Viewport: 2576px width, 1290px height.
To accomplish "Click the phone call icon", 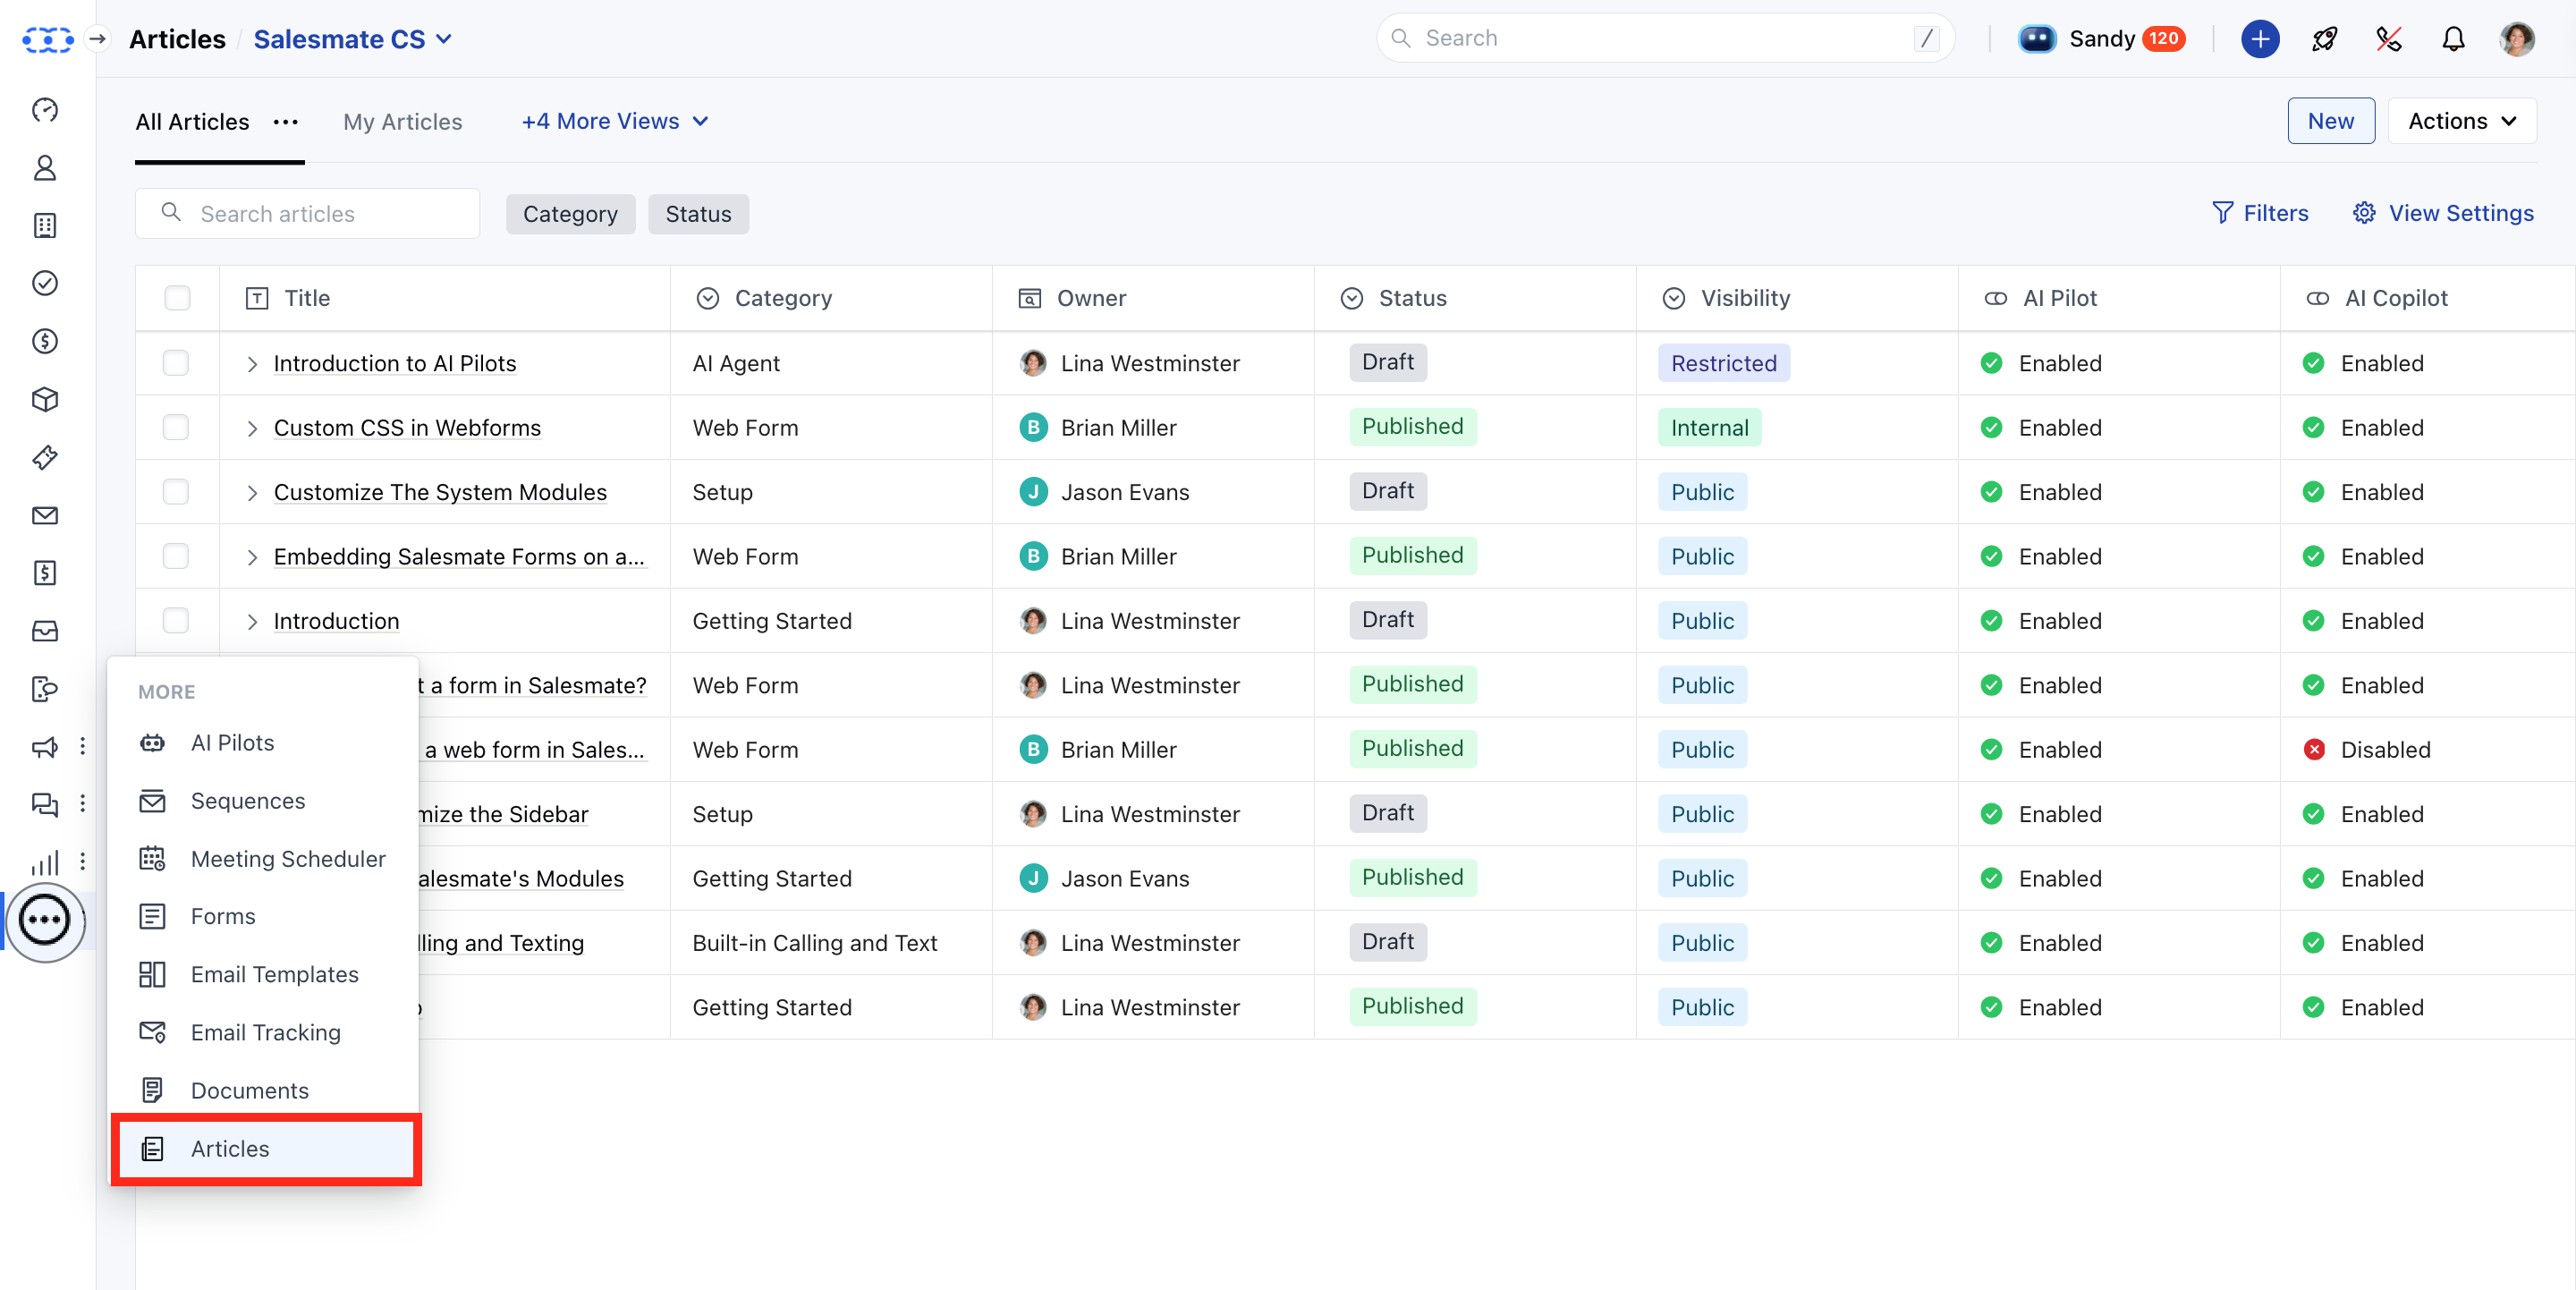I will (2388, 39).
